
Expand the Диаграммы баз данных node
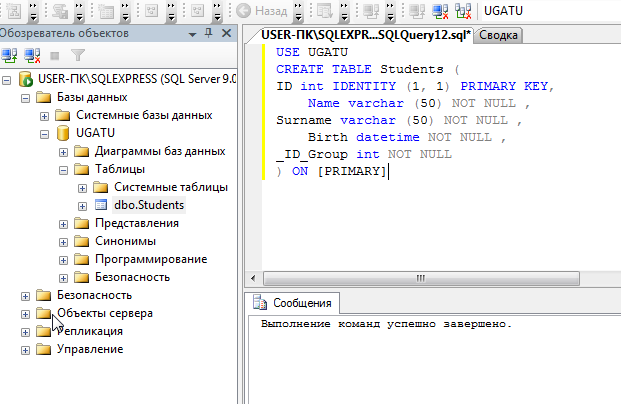pos(63,152)
